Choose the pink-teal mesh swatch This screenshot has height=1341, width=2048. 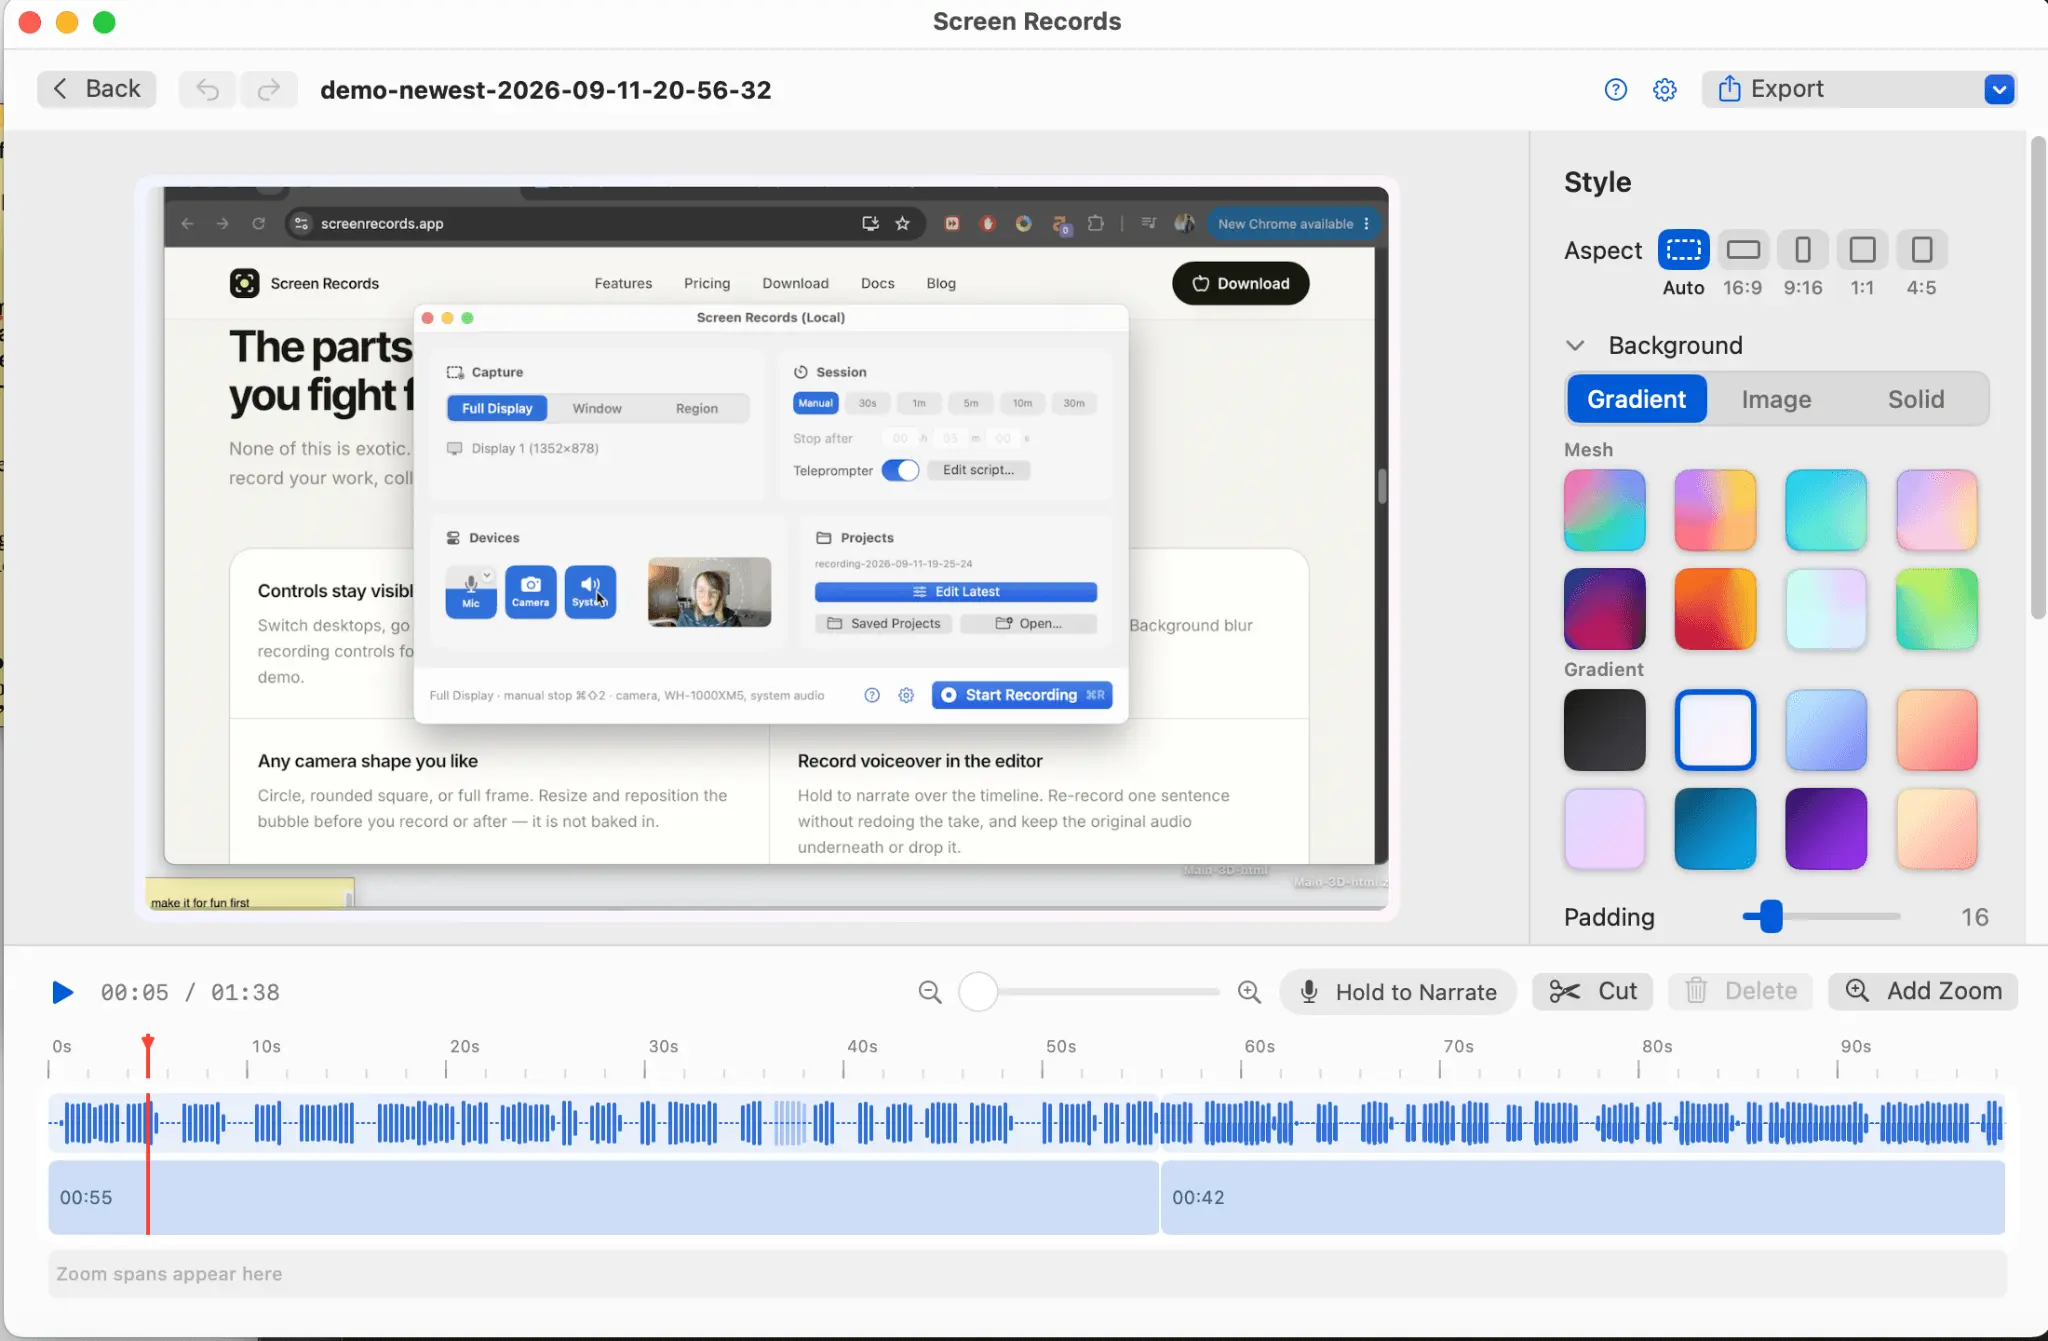tap(1604, 510)
